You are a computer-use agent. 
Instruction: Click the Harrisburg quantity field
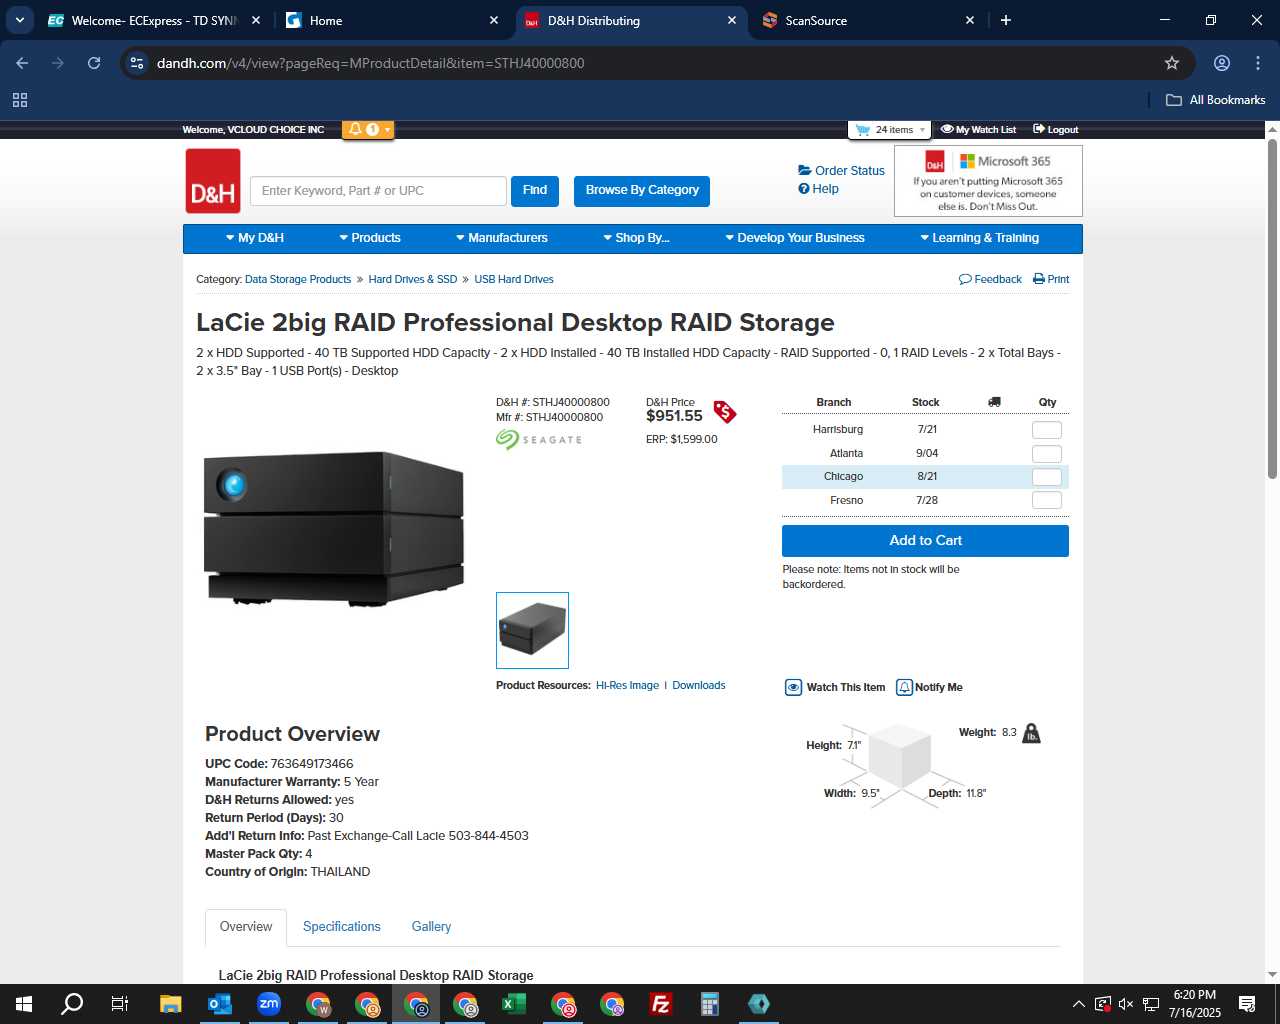click(x=1046, y=430)
